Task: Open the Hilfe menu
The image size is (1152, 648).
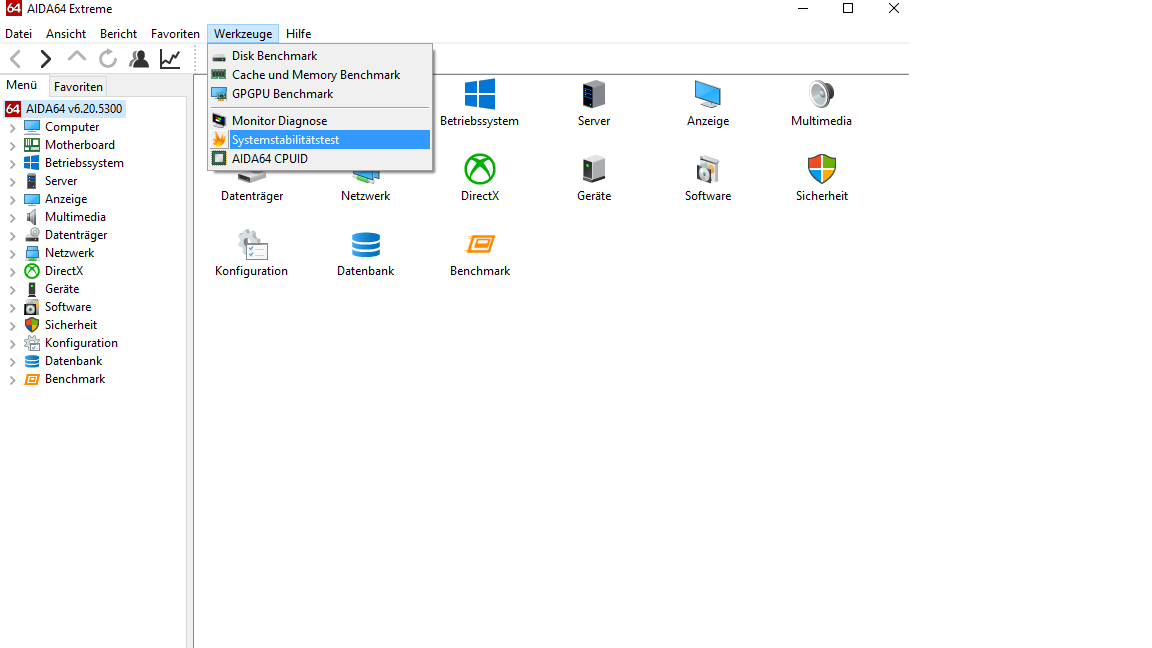Action: click(298, 34)
